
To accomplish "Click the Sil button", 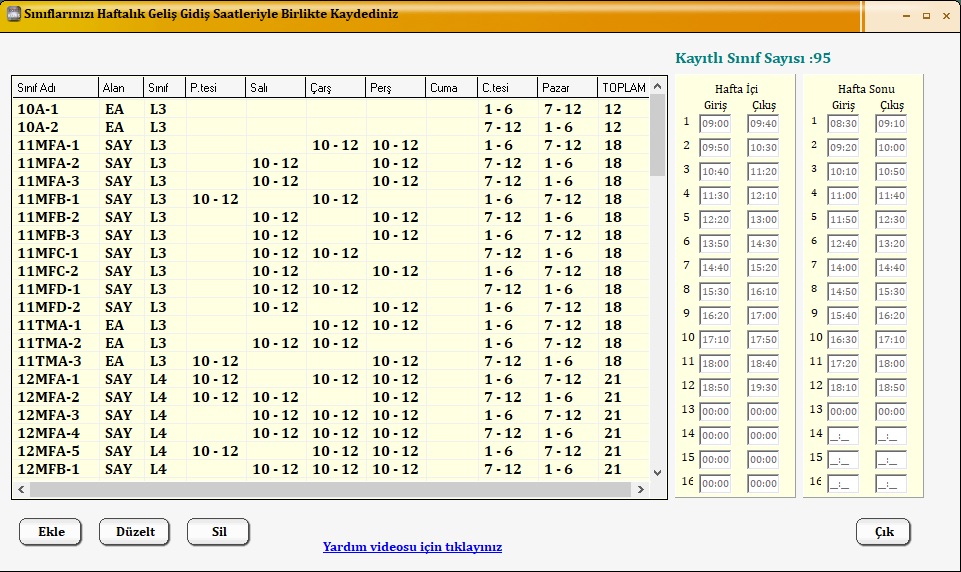I will coord(218,531).
